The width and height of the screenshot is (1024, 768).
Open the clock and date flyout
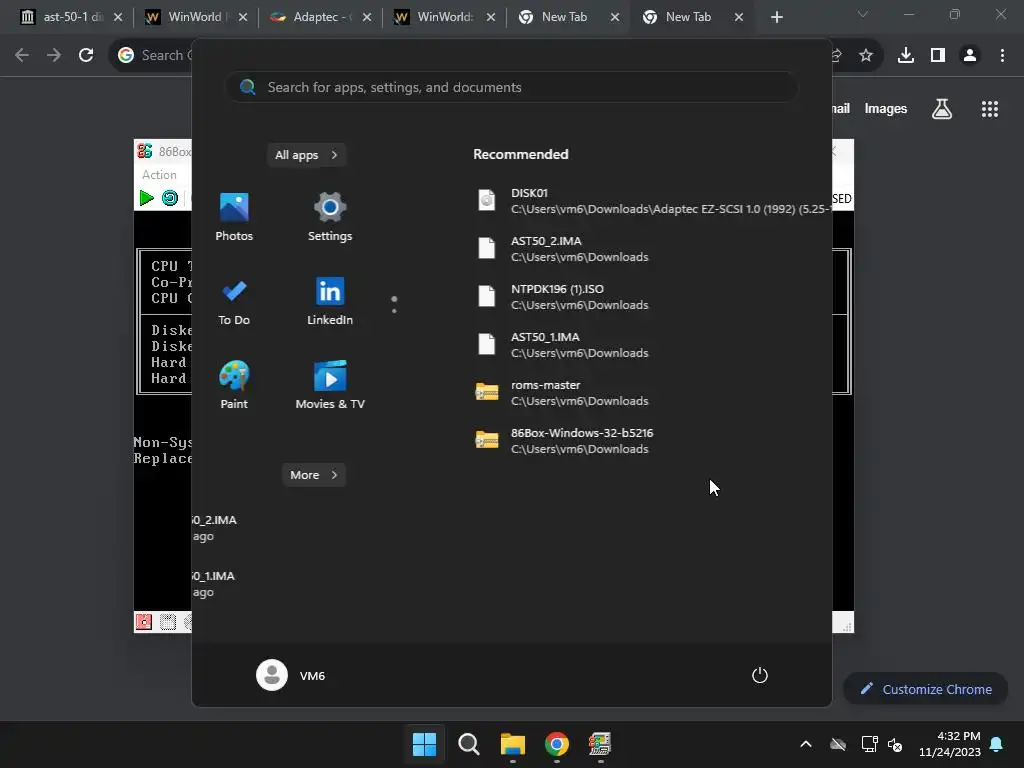(x=950, y=744)
